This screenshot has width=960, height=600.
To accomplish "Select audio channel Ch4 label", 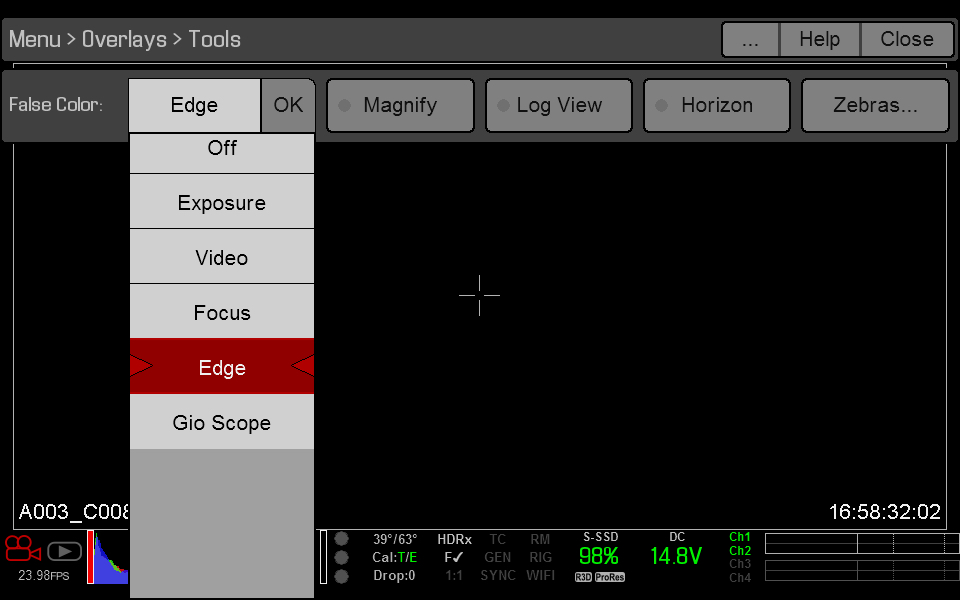I will coord(740,577).
